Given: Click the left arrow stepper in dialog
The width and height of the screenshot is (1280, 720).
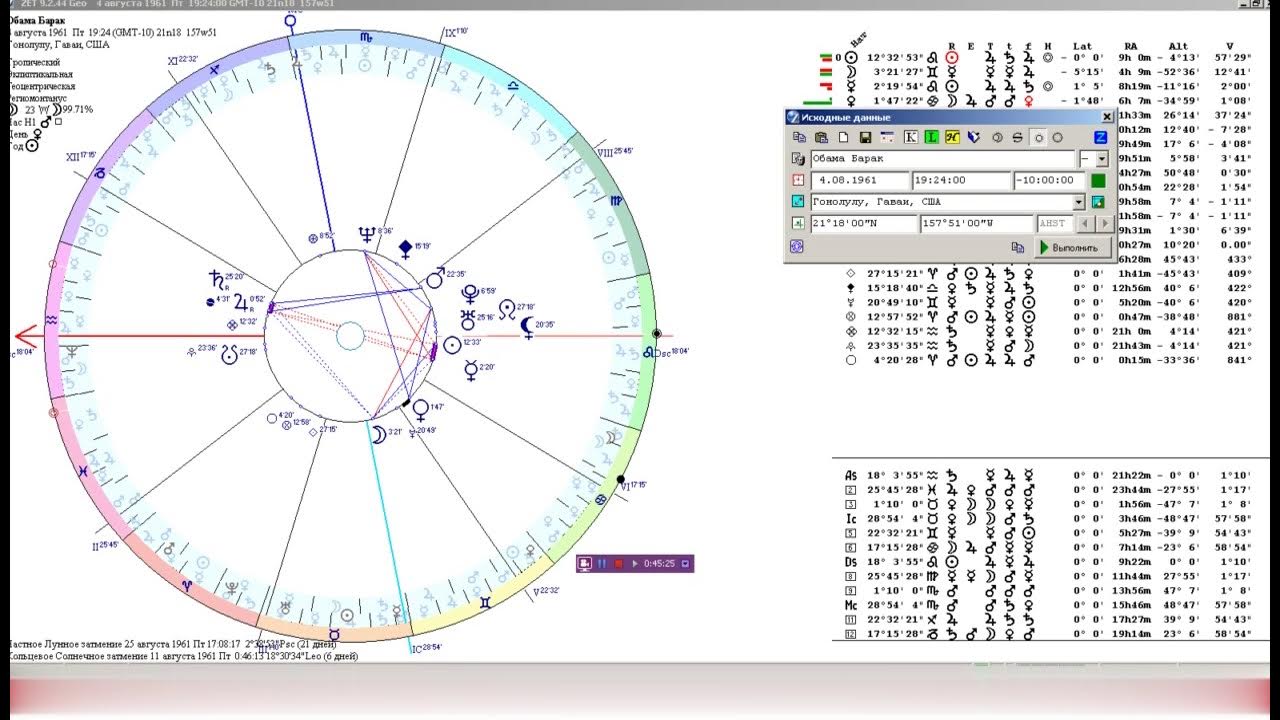Looking at the screenshot, I should tap(1085, 224).
